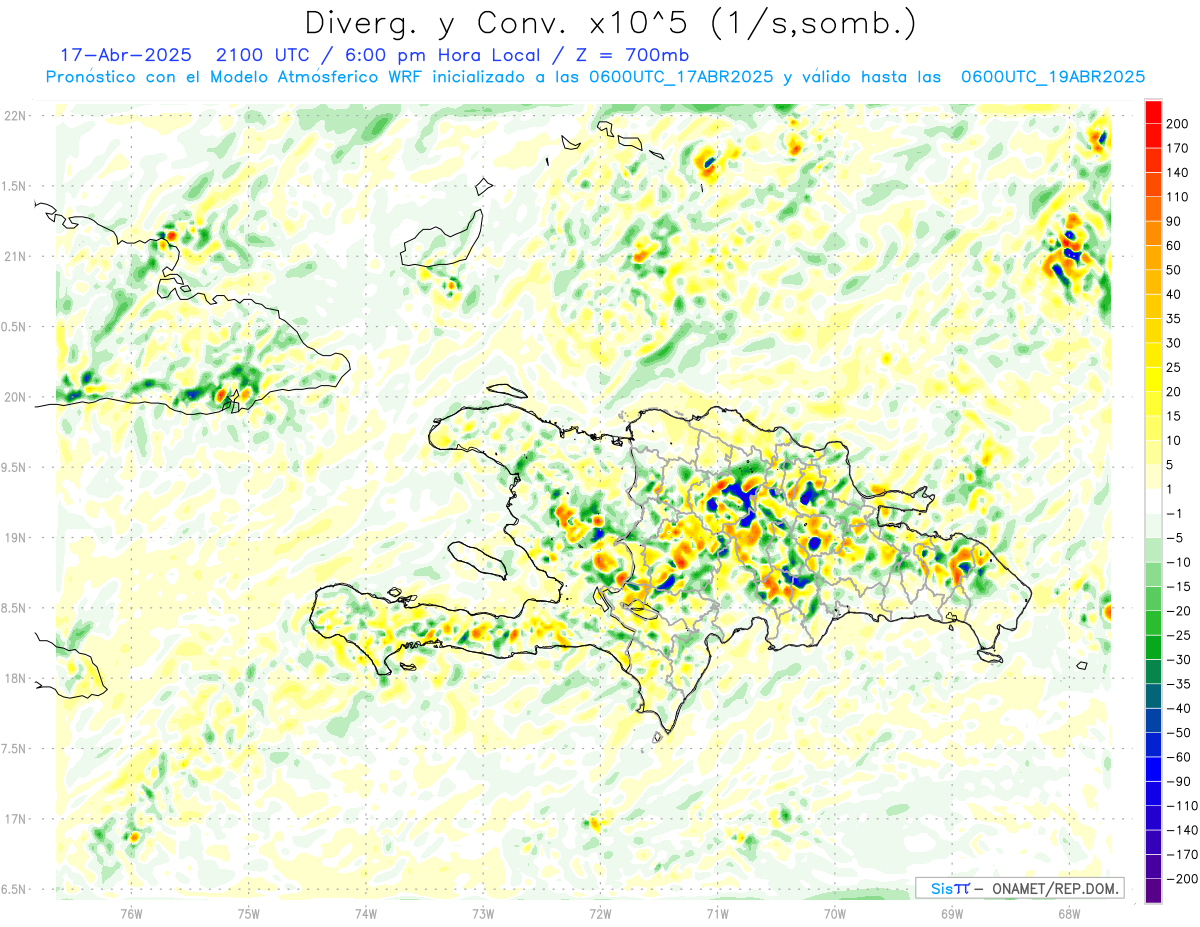This screenshot has height=927, width=1200.
Task: Click the colorbar value '140'
Action: click(1178, 172)
